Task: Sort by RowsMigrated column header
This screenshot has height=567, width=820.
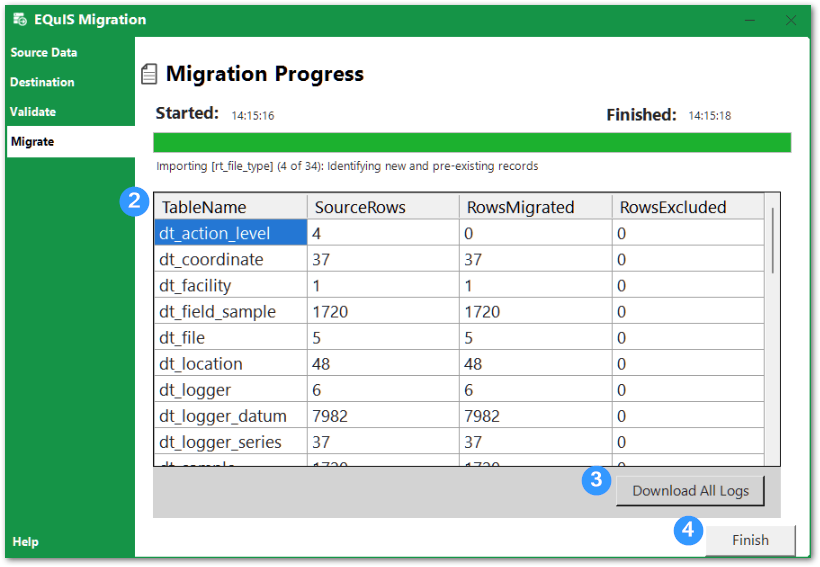Action: tap(536, 207)
